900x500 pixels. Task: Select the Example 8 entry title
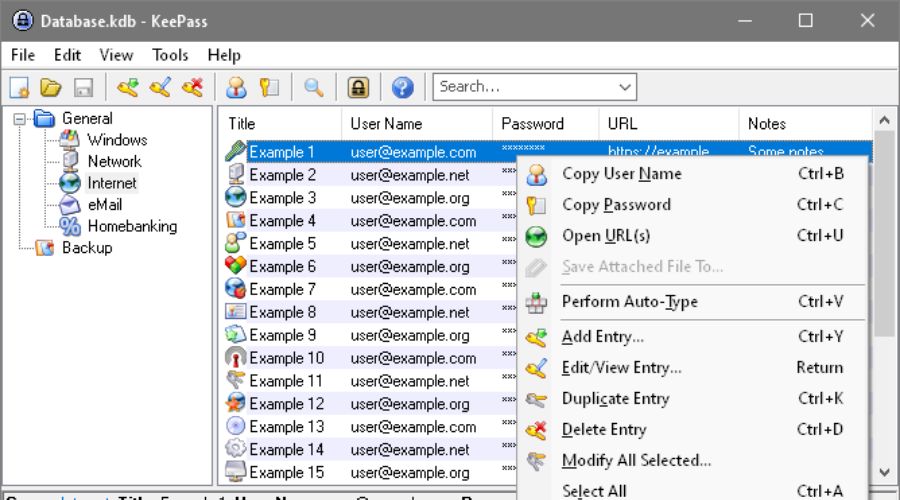pyautogui.click(x=282, y=312)
